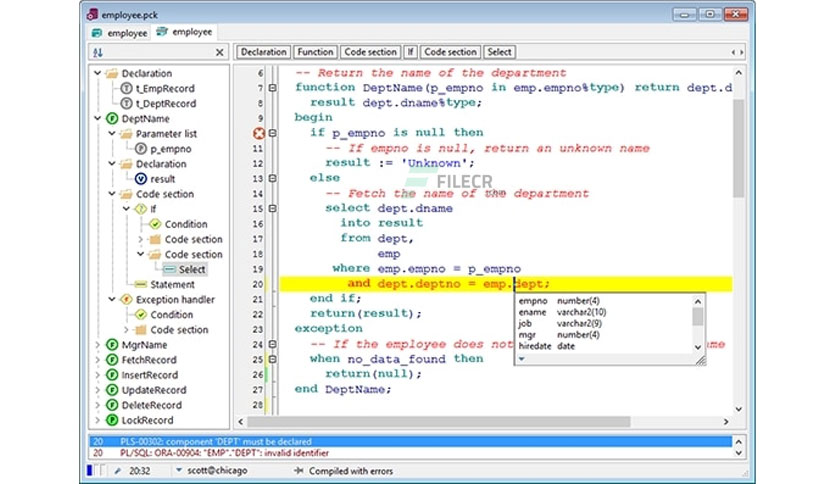Click the LockRecord function icon
836x484 pixels.
pyautogui.click(x=112, y=420)
